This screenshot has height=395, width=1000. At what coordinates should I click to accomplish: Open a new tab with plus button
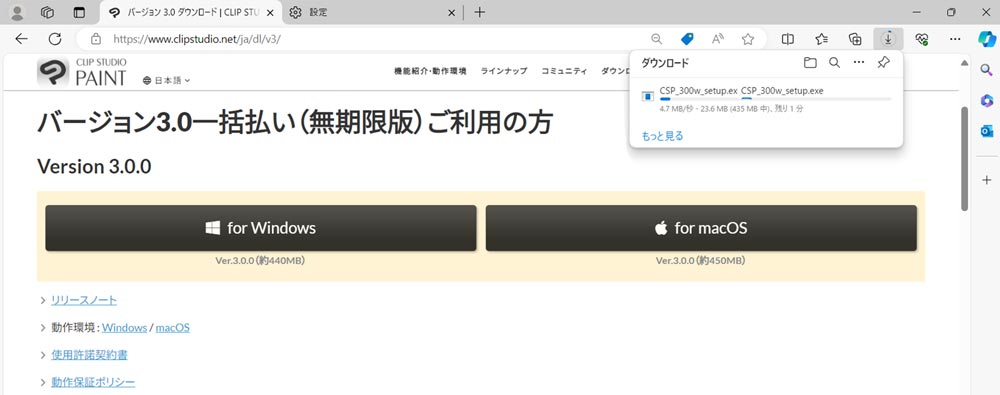pos(480,12)
